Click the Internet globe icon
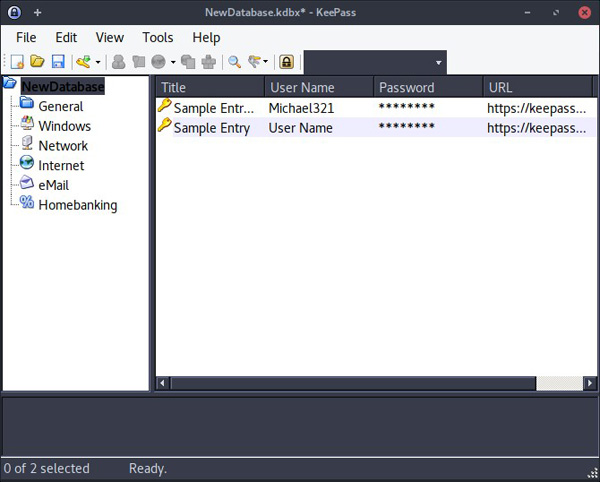This screenshot has height=482, width=600. point(27,162)
